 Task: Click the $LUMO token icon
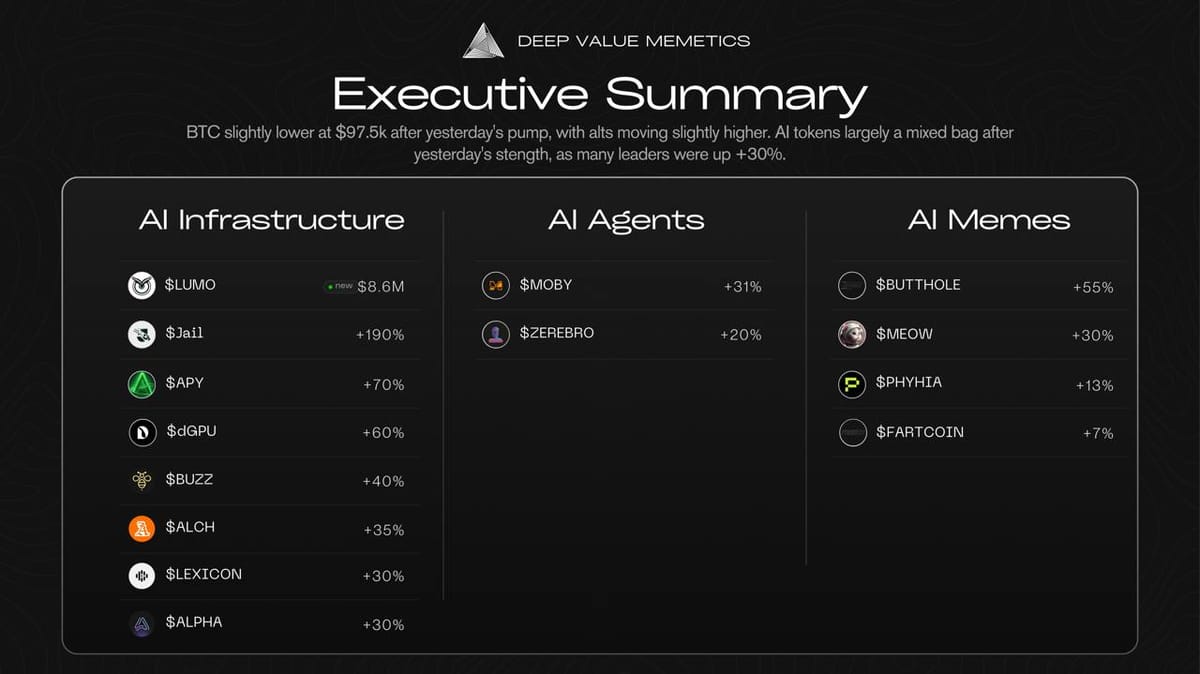click(141, 286)
